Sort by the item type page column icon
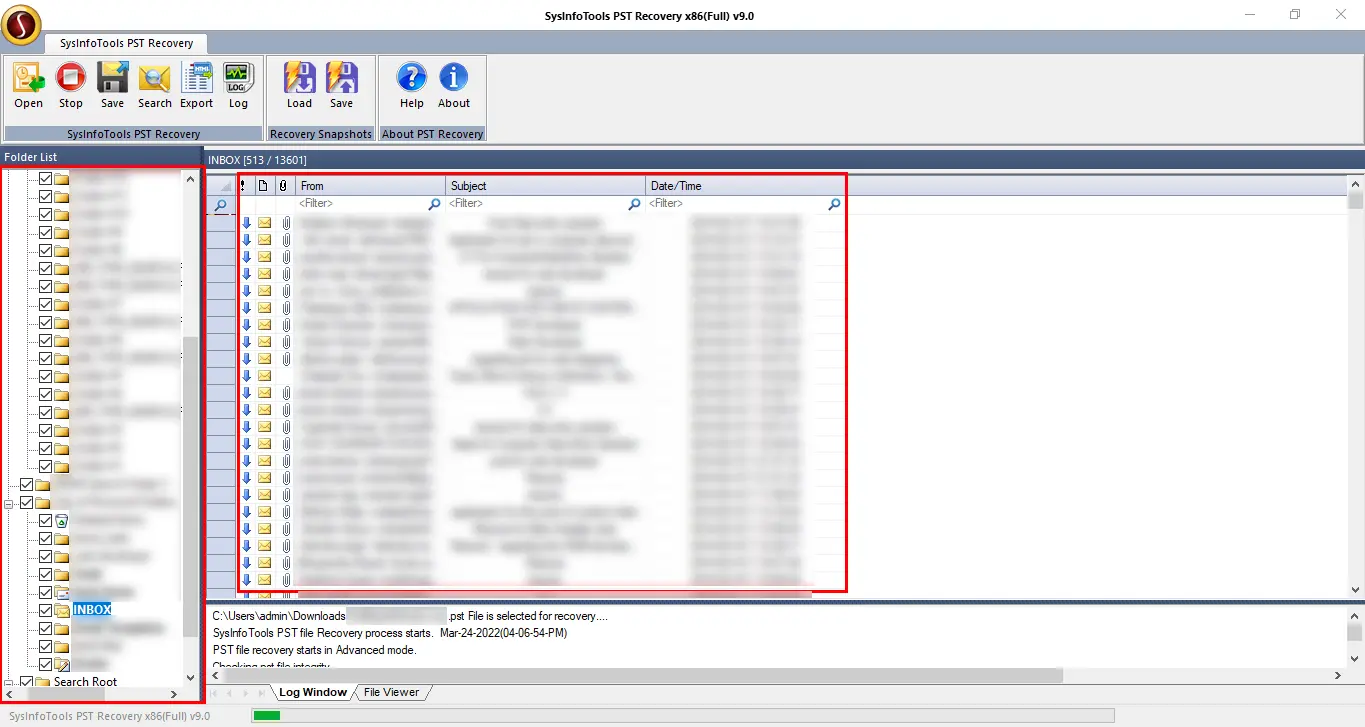The image size is (1365, 727). [x=263, y=186]
